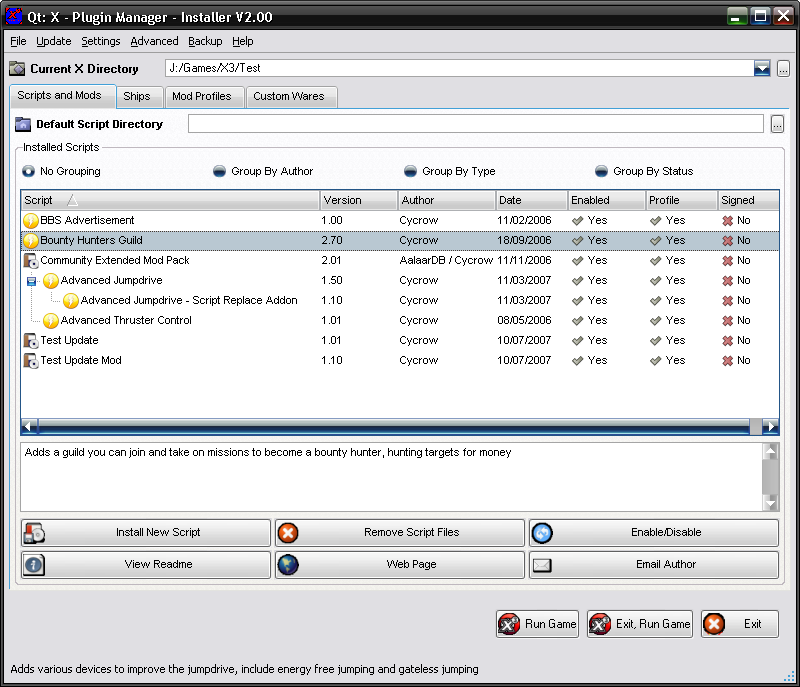This screenshot has width=800, height=687.
Task: Switch to the Custom Wares tab
Action: tap(291, 97)
